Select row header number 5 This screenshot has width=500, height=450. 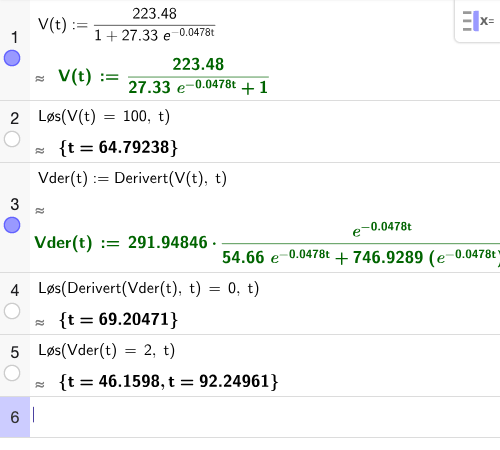tap(14, 352)
